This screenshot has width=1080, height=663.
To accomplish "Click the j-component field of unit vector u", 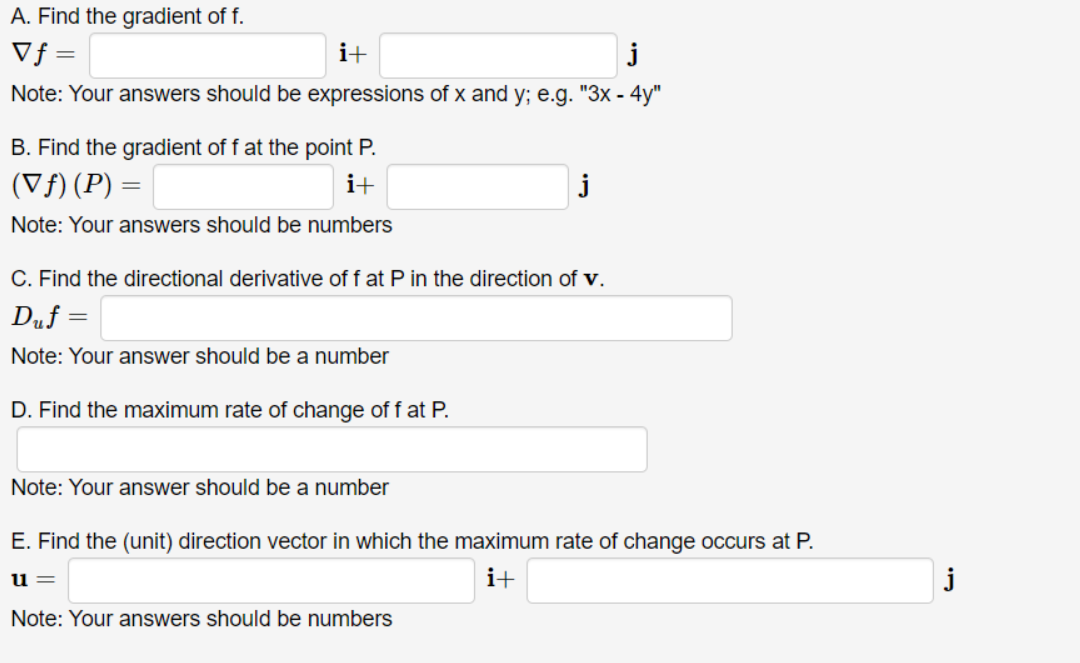I will tap(730, 580).
